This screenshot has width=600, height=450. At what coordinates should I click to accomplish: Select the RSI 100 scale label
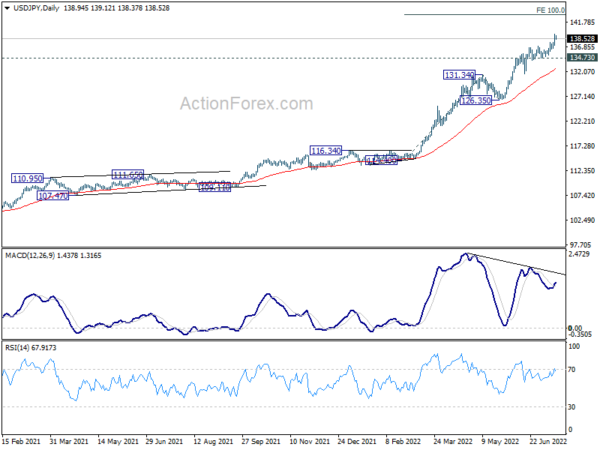coord(574,346)
